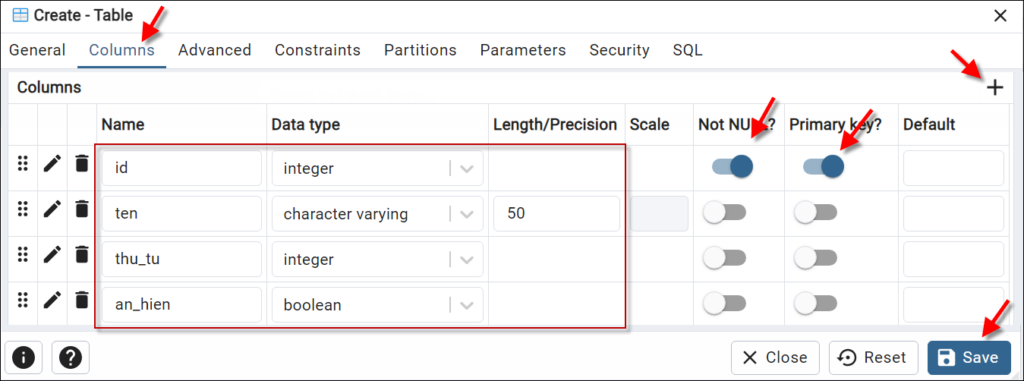Enable Not NULL for ten column
This screenshot has width=1024, height=381.
tap(724, 212)
